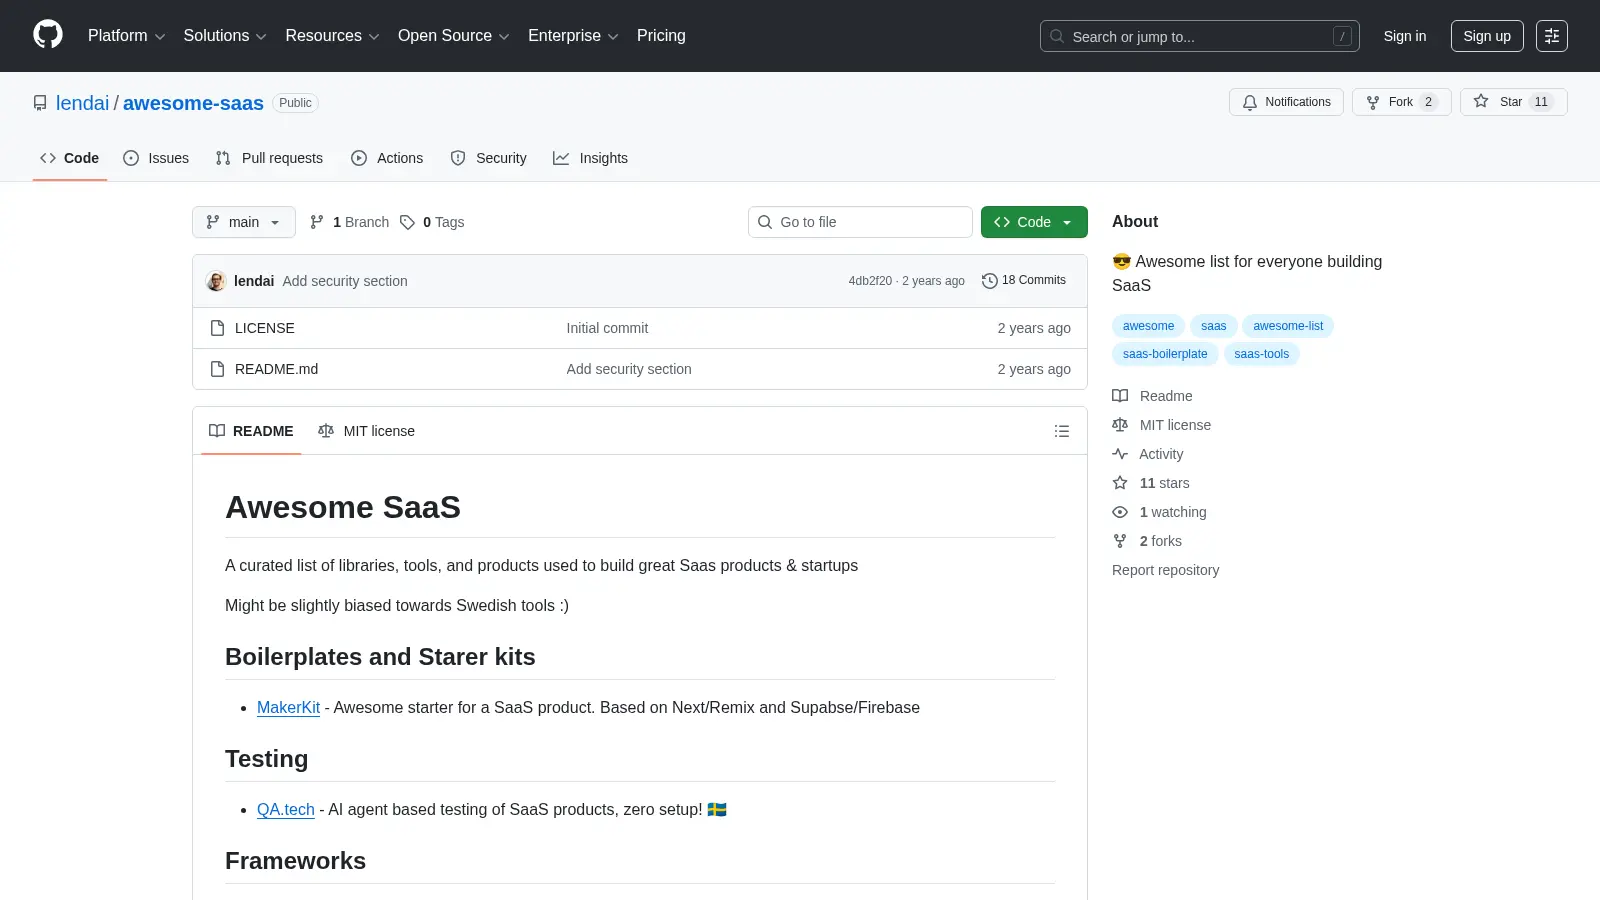The image size is (1600, 900).
Task: Select the MIT license tab in file viewer
Action: pos(366,431)
